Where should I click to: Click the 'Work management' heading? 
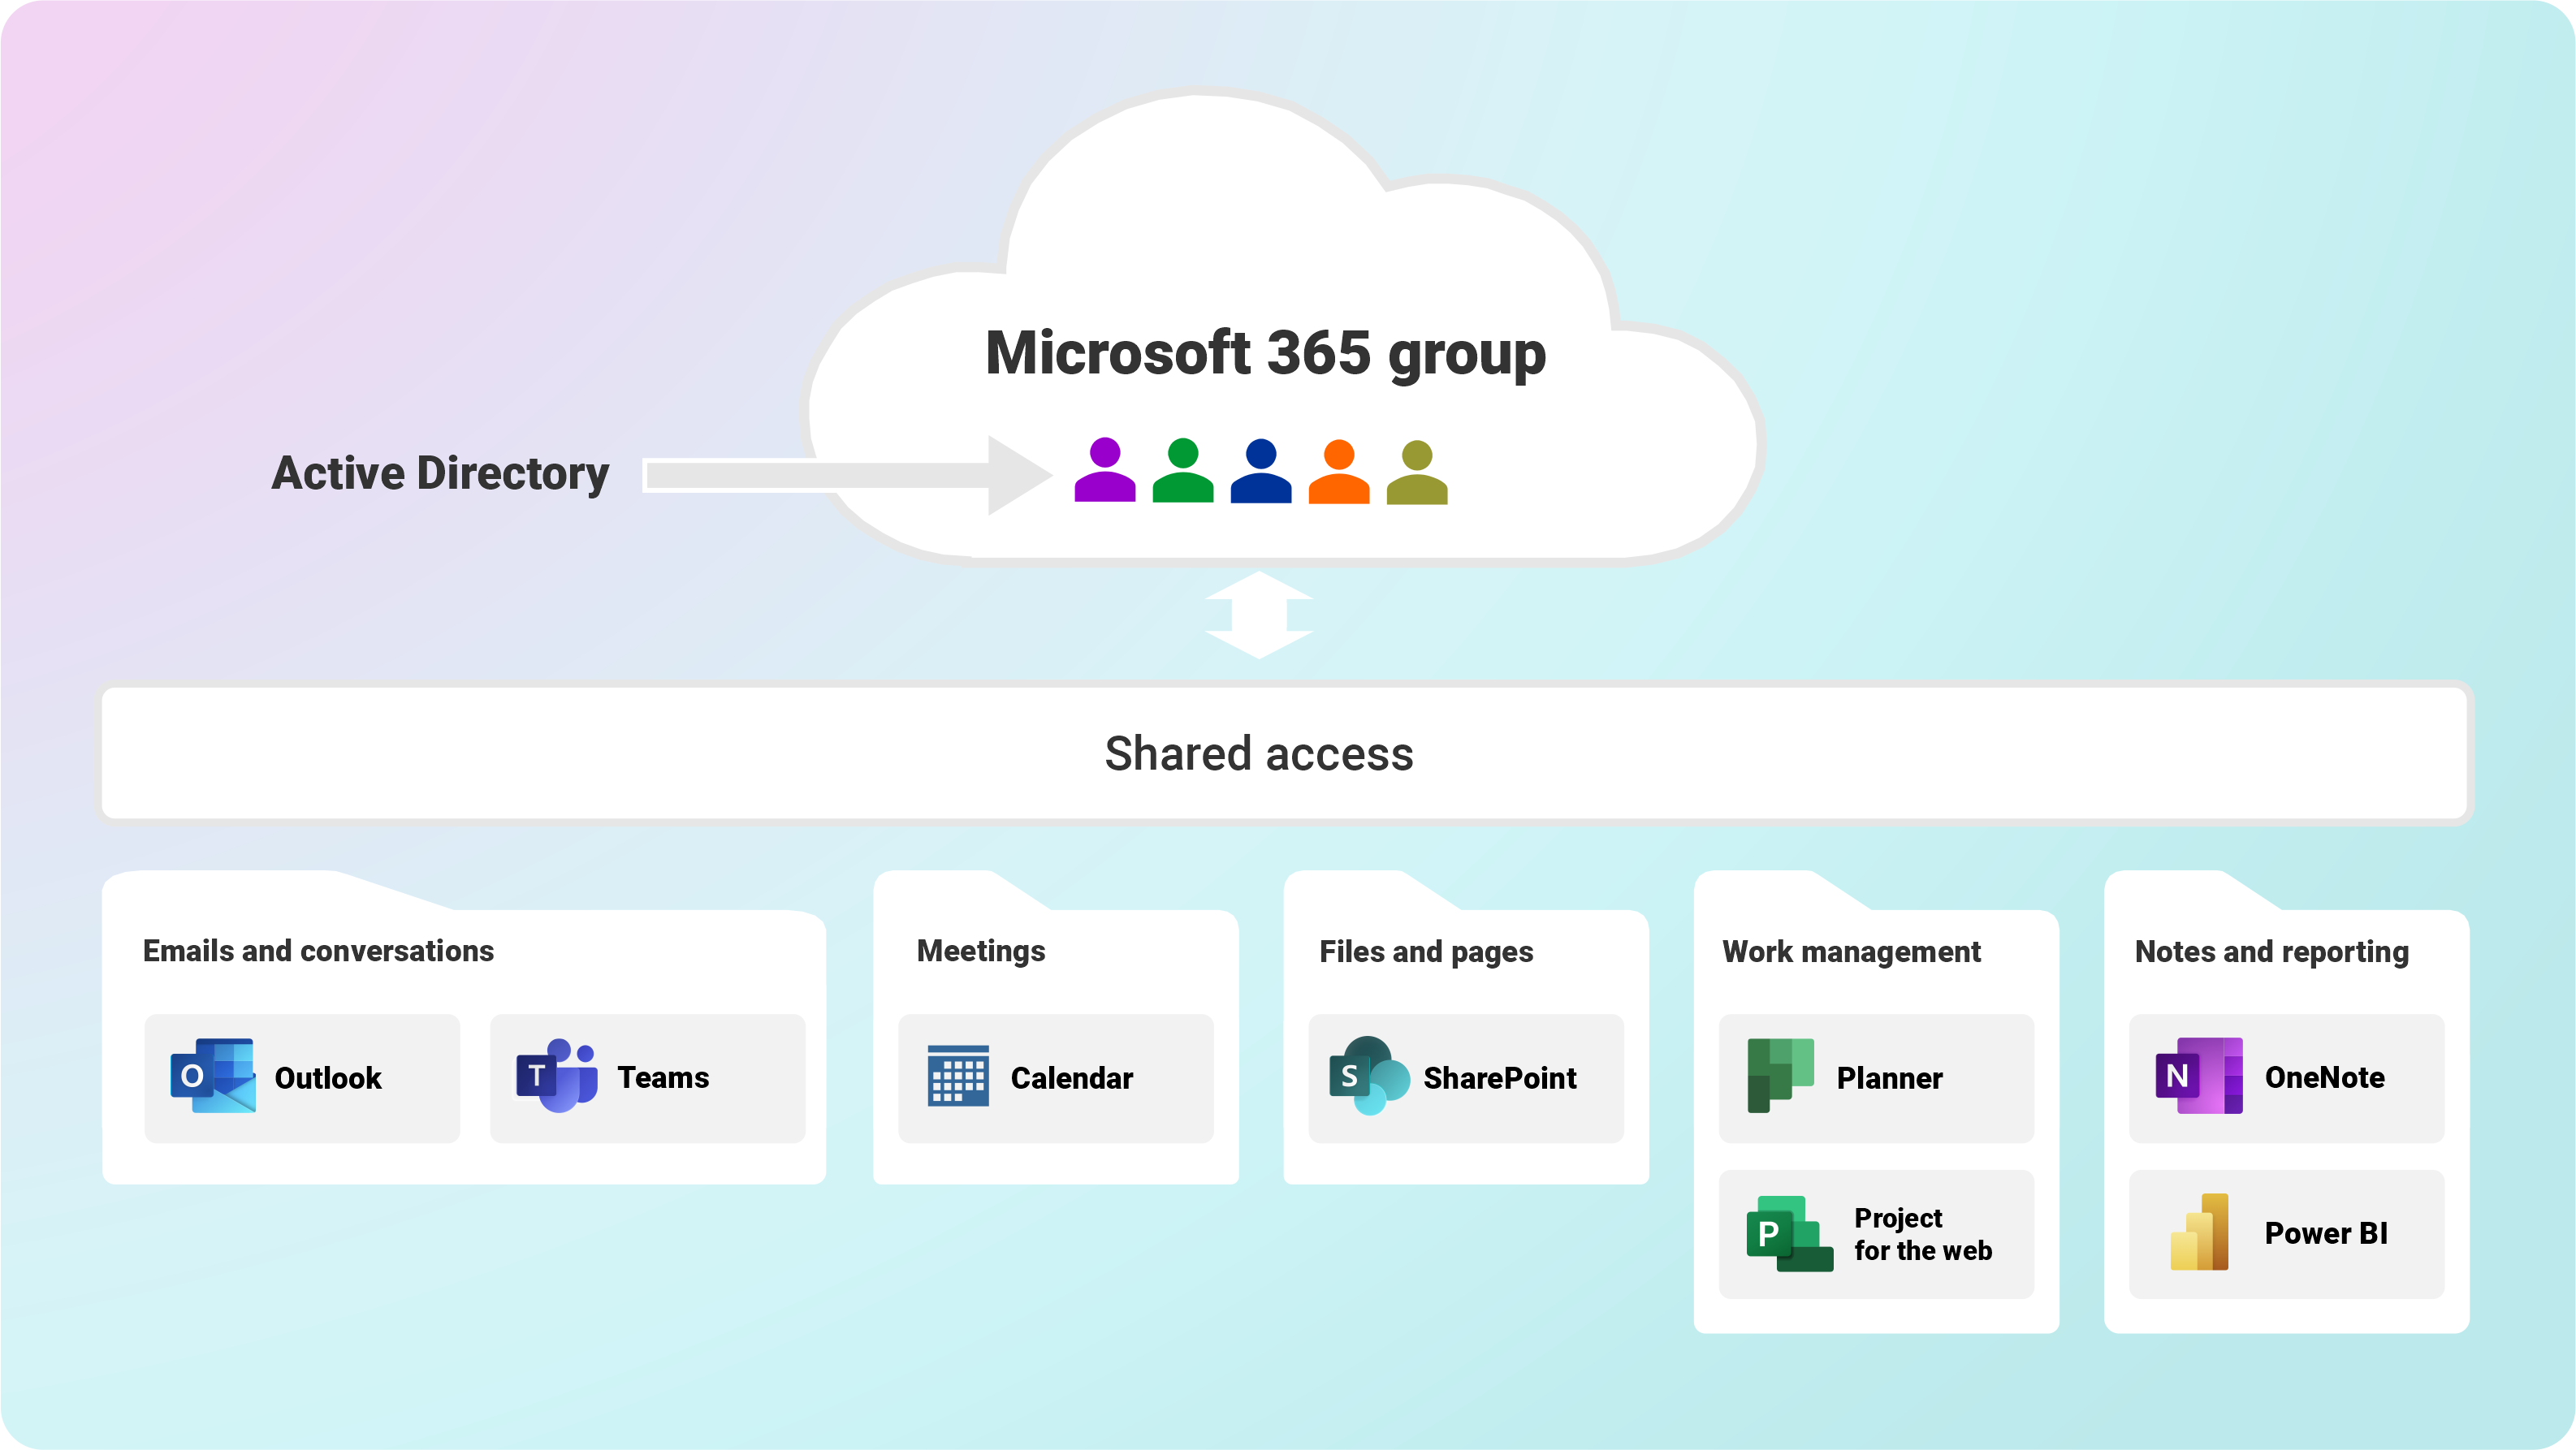1851,952
